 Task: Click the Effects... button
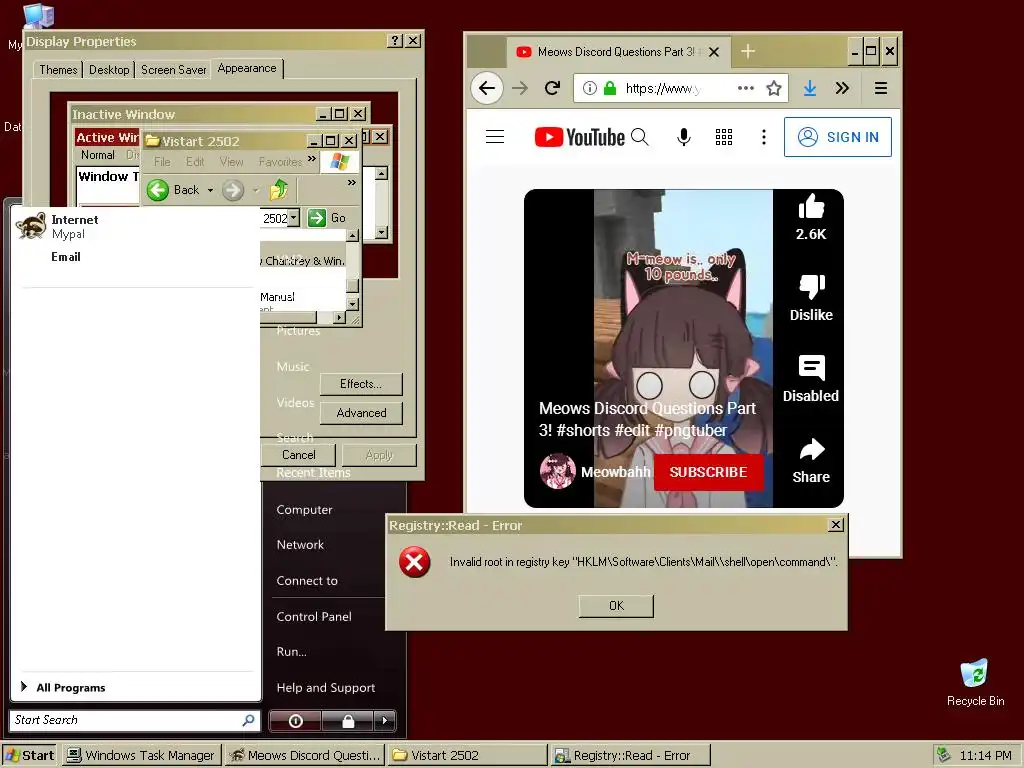tap(360, 384)
